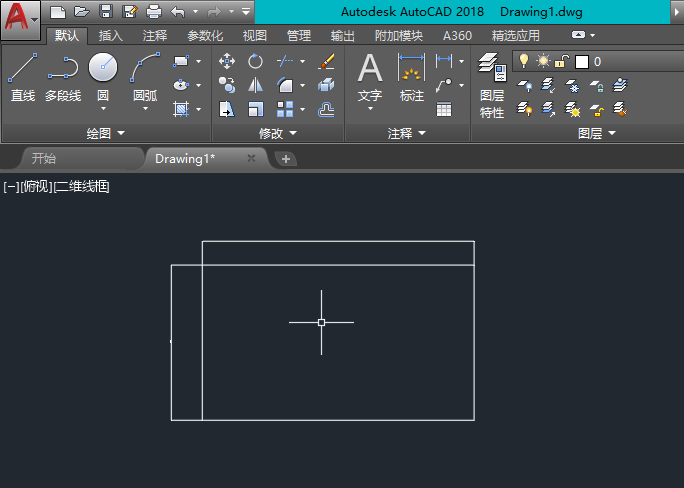Toggle the layer lock padlock
This screenshot has width=684, height=488.
(562, 61)
